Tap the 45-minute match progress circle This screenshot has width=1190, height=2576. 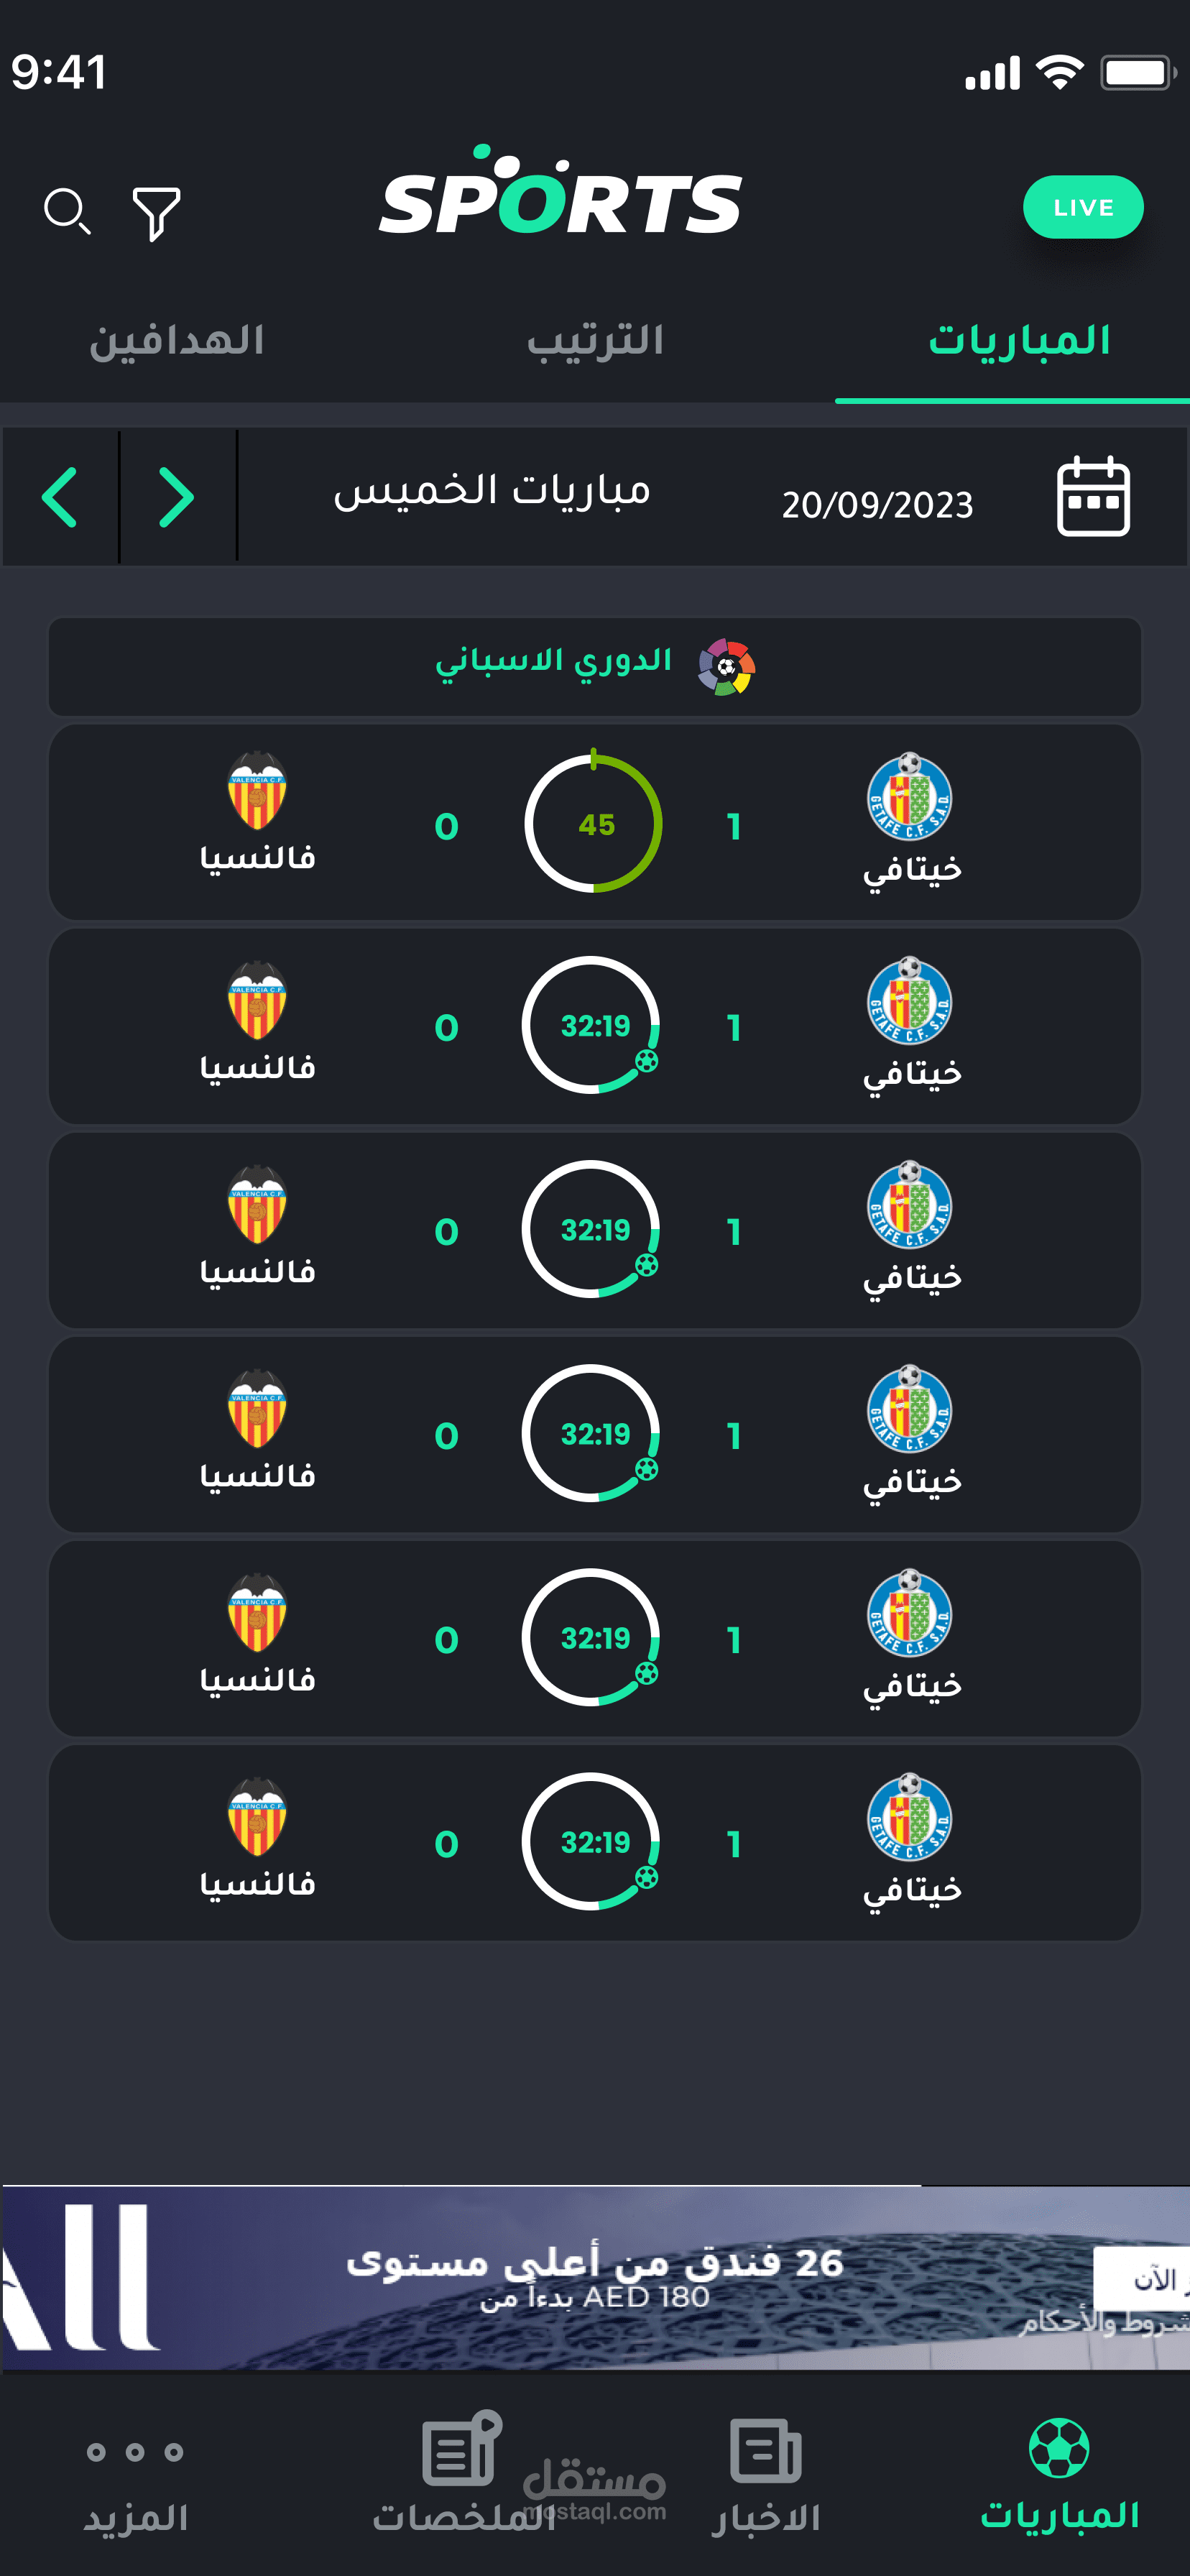pos(594,824)
